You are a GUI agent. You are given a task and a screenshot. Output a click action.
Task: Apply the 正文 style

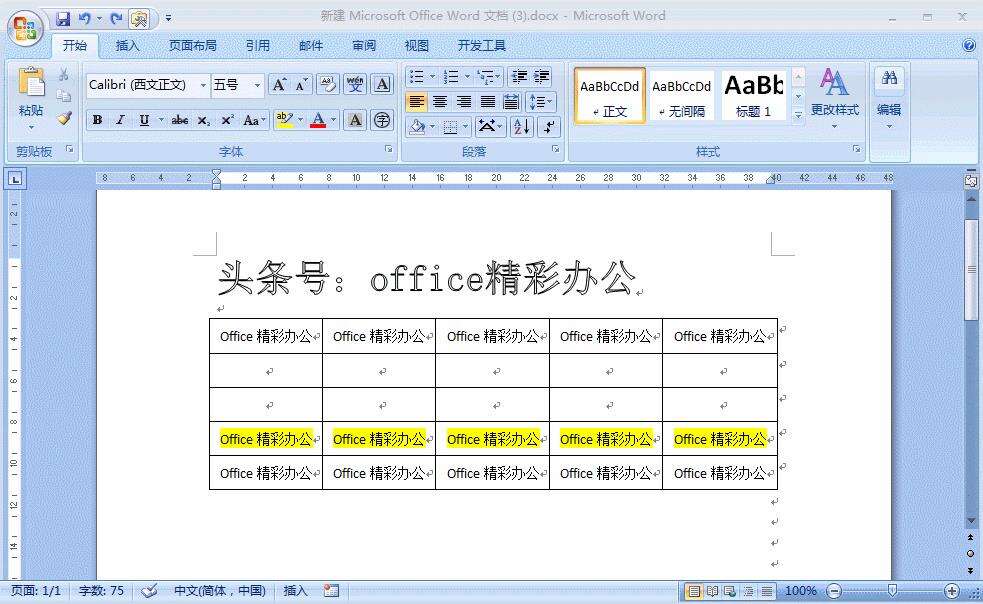point(609,96)
